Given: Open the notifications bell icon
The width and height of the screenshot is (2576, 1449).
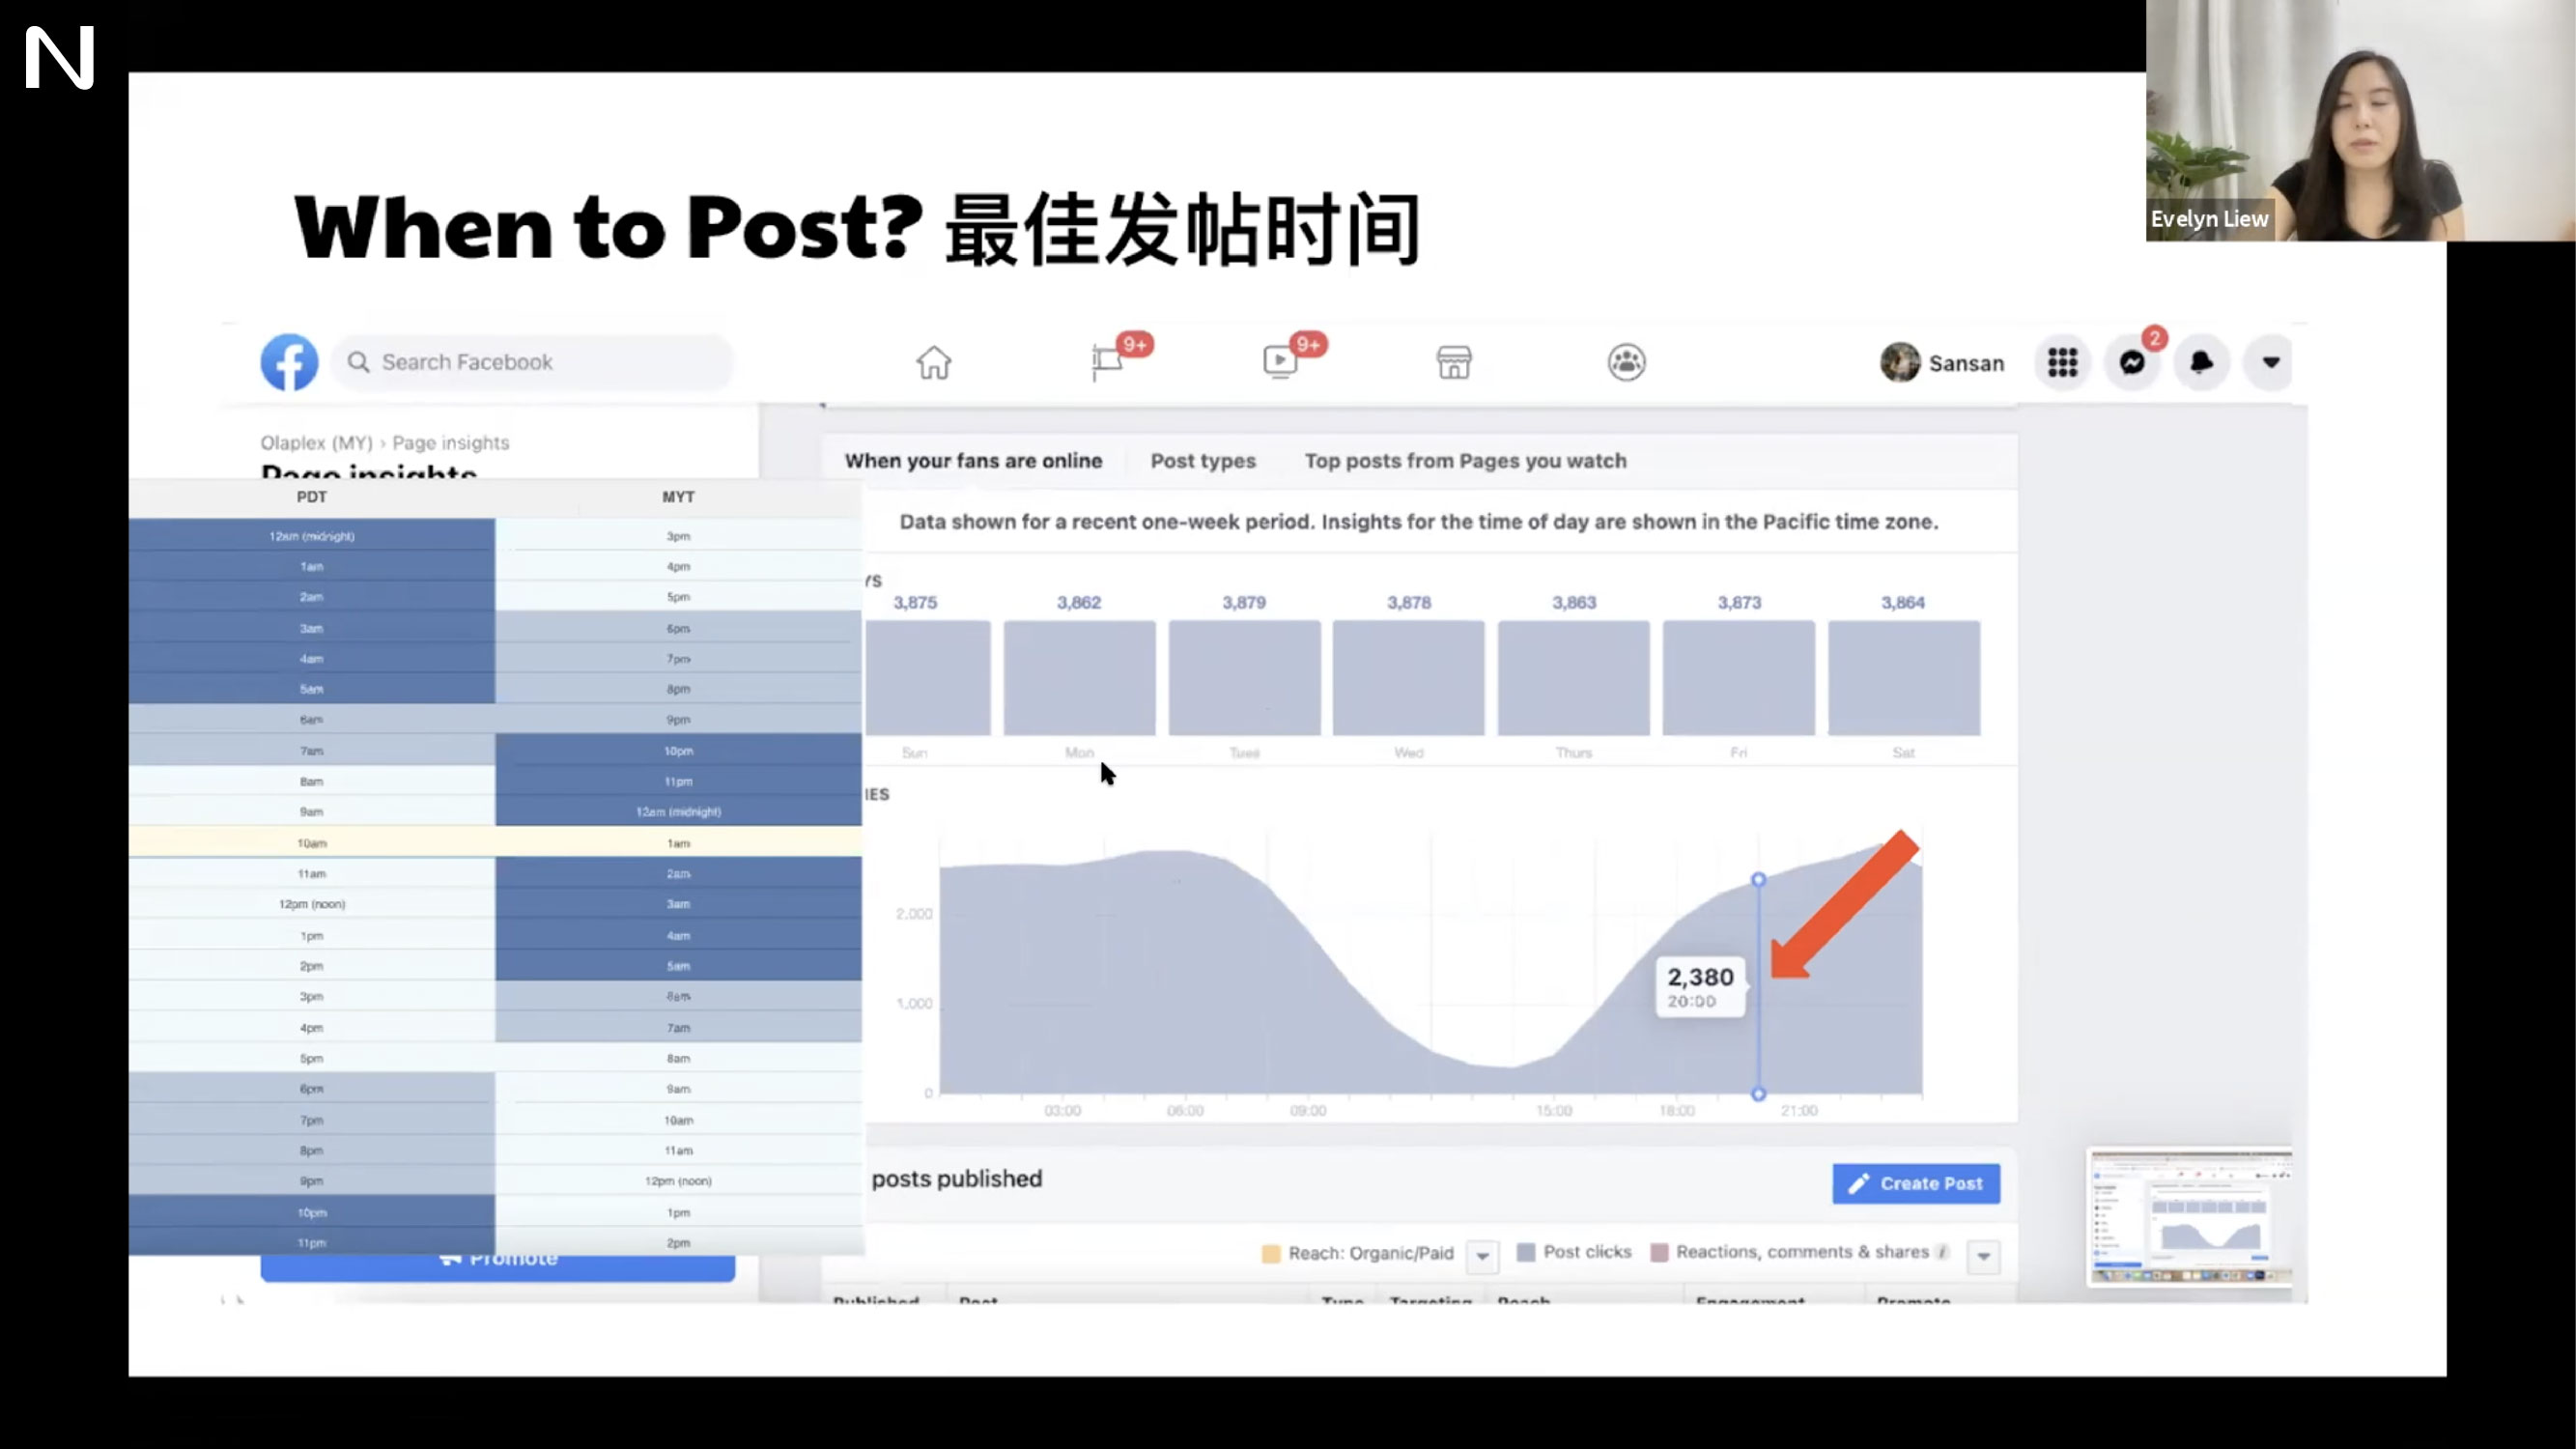Looking at the screenshot, I should (2201, 362).
